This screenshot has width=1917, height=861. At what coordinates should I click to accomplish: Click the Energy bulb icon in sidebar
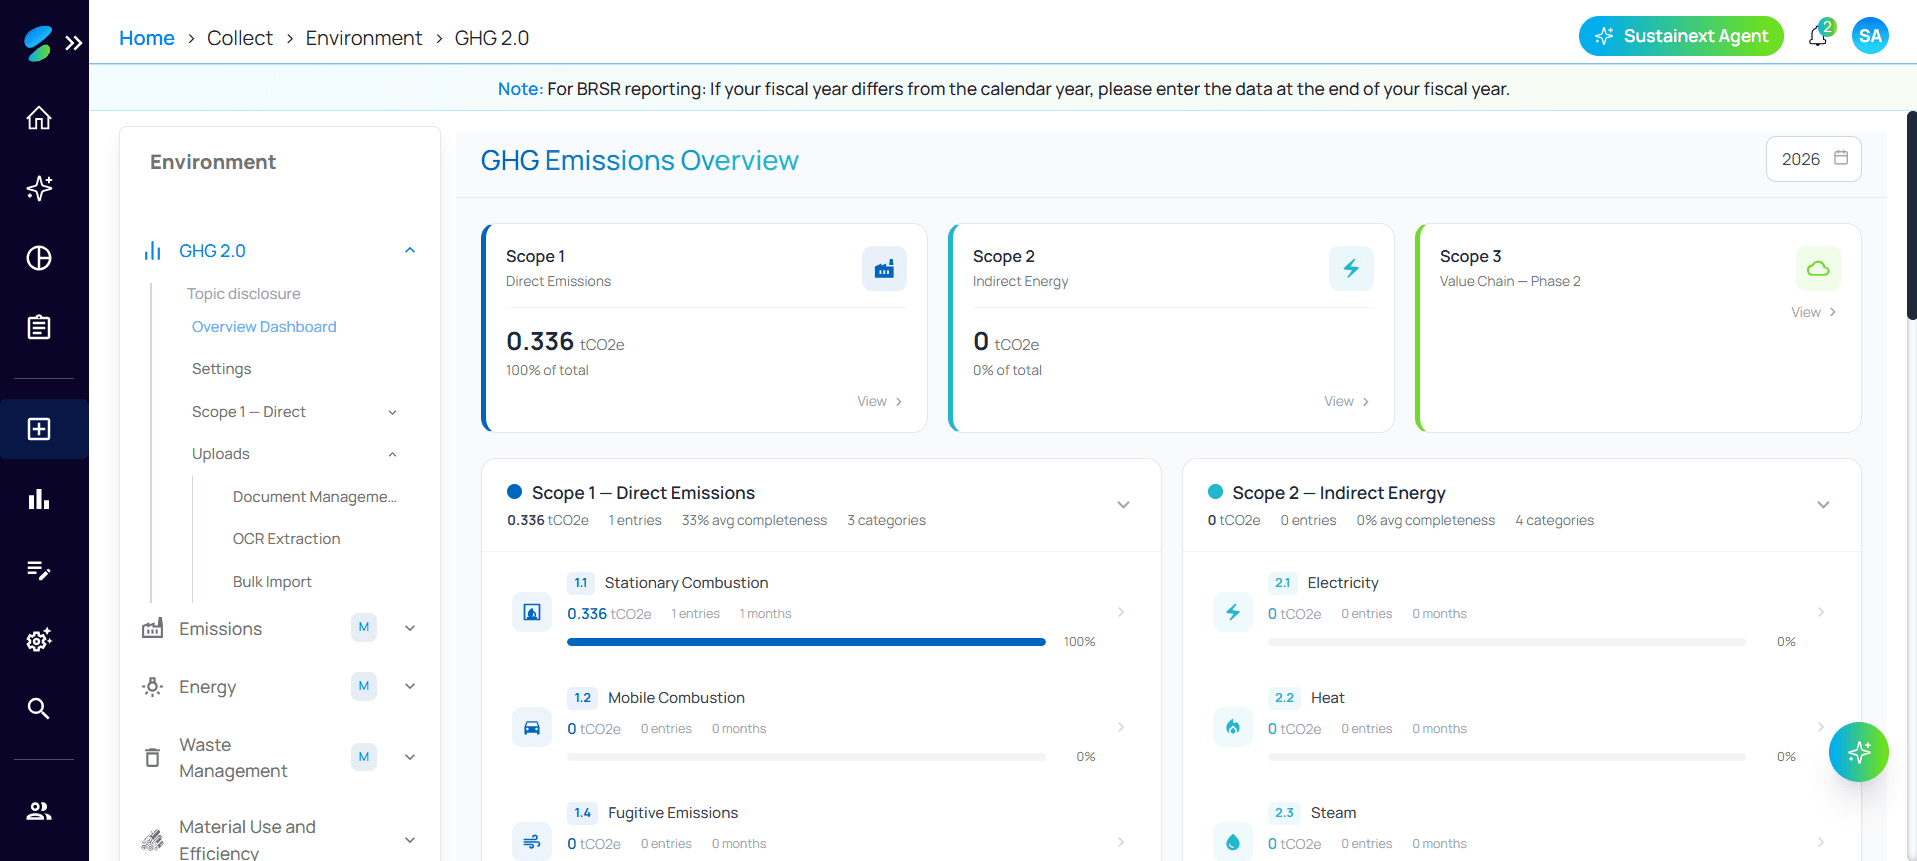(152, 687)
